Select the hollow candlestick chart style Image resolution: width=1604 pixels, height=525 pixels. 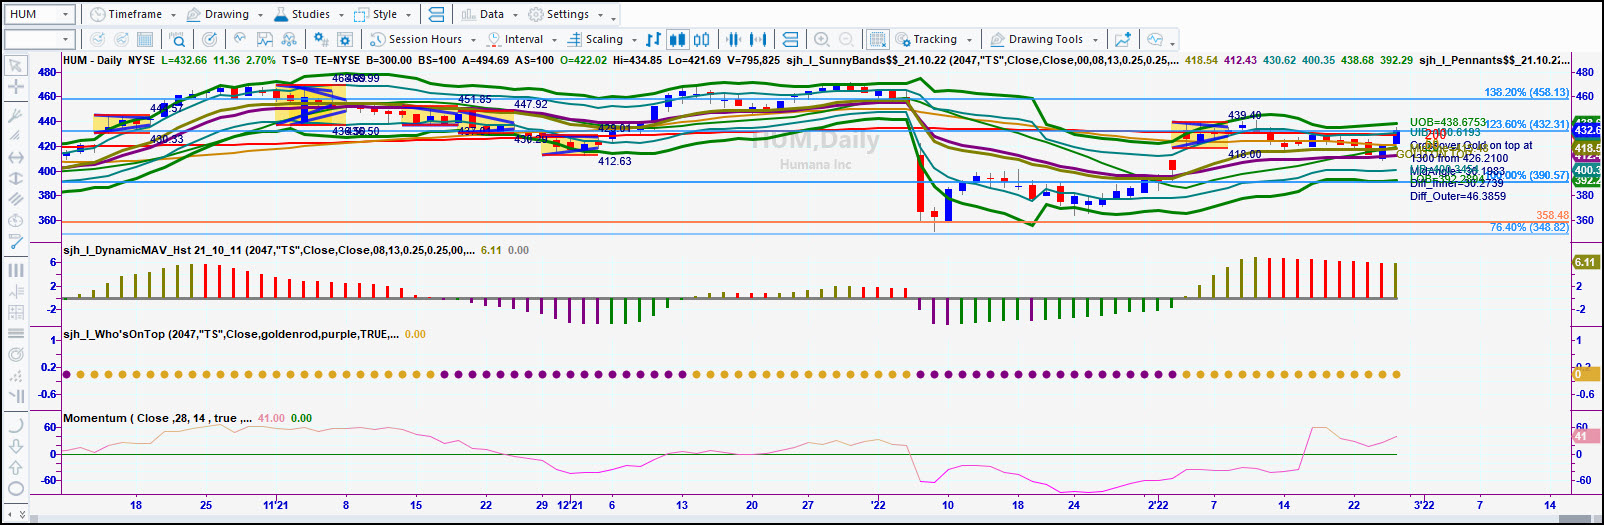point(702,39)
